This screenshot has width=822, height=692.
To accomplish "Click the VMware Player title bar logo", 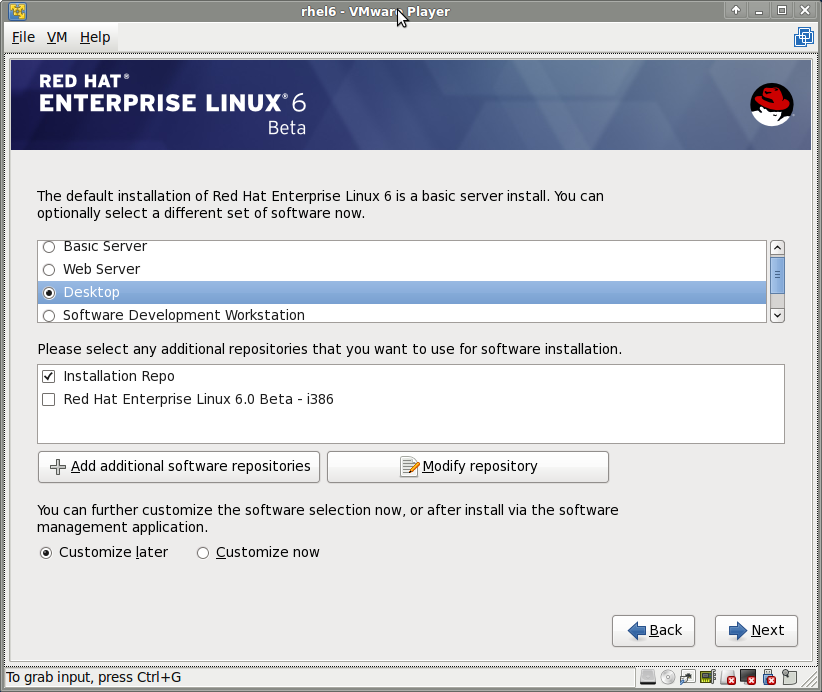I will pos(18,11).
